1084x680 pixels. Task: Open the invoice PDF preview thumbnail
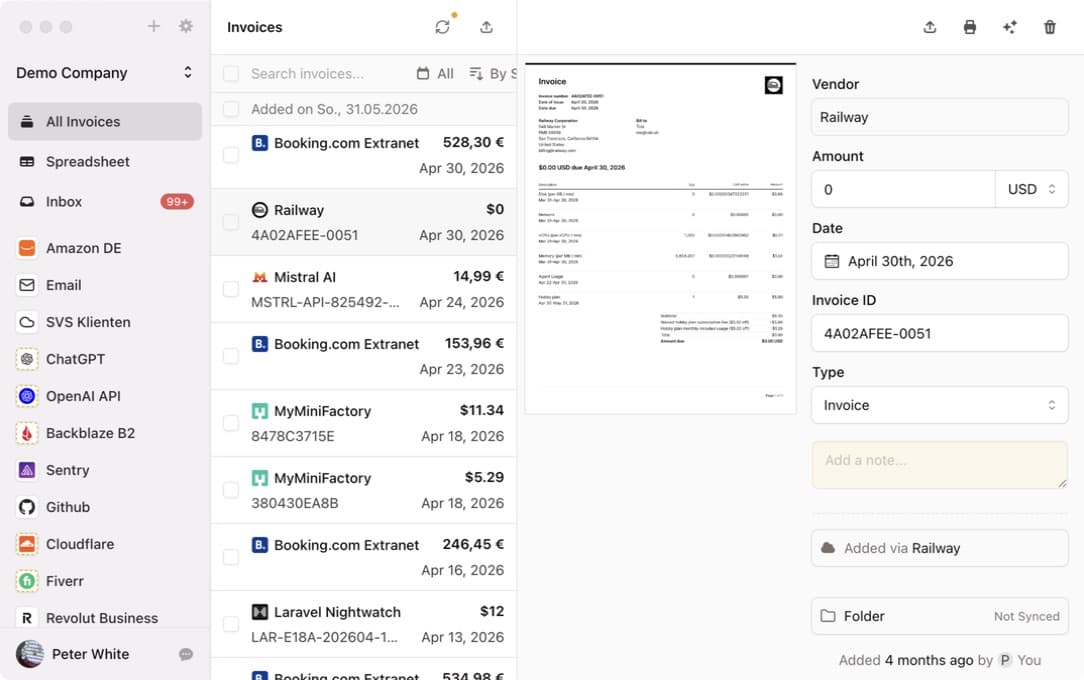[660, 239]
